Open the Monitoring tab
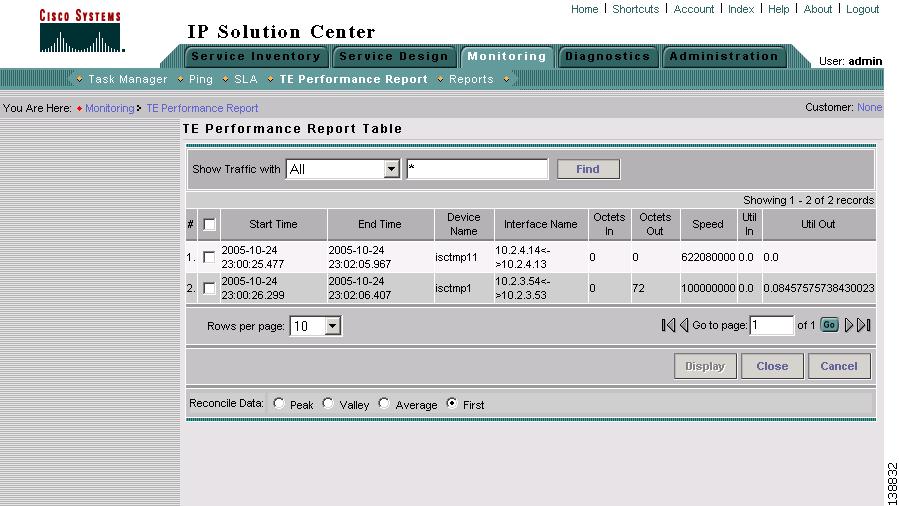 (x=507, y=56)
